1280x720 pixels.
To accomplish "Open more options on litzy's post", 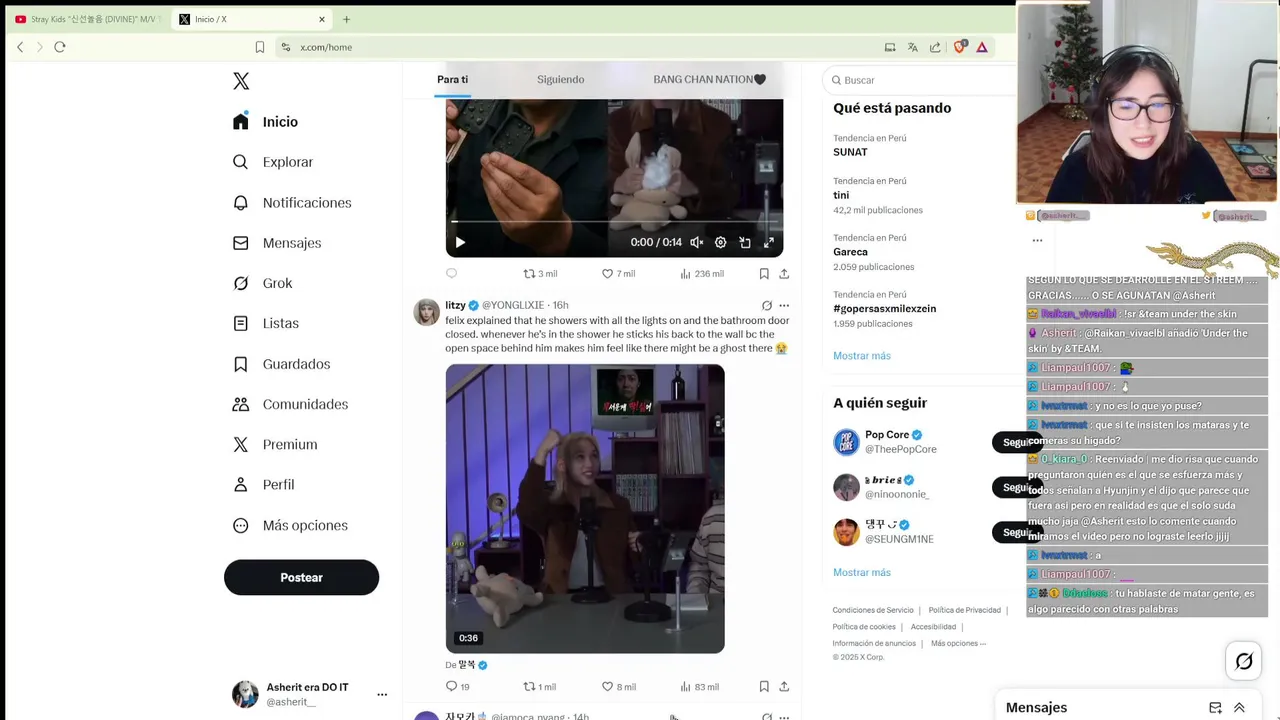I will click(784, 305).
